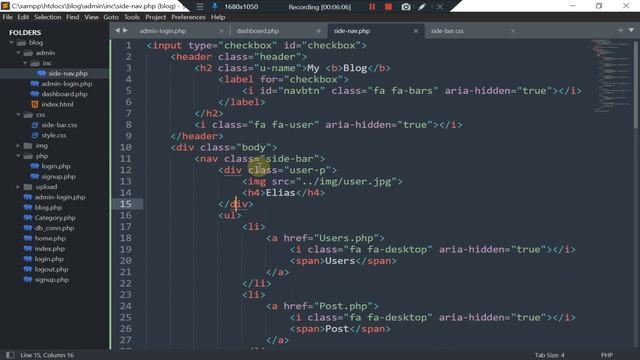Open index.php in the sidebar
The height and width of the screenshot is (360, 640).
[49, 249]
